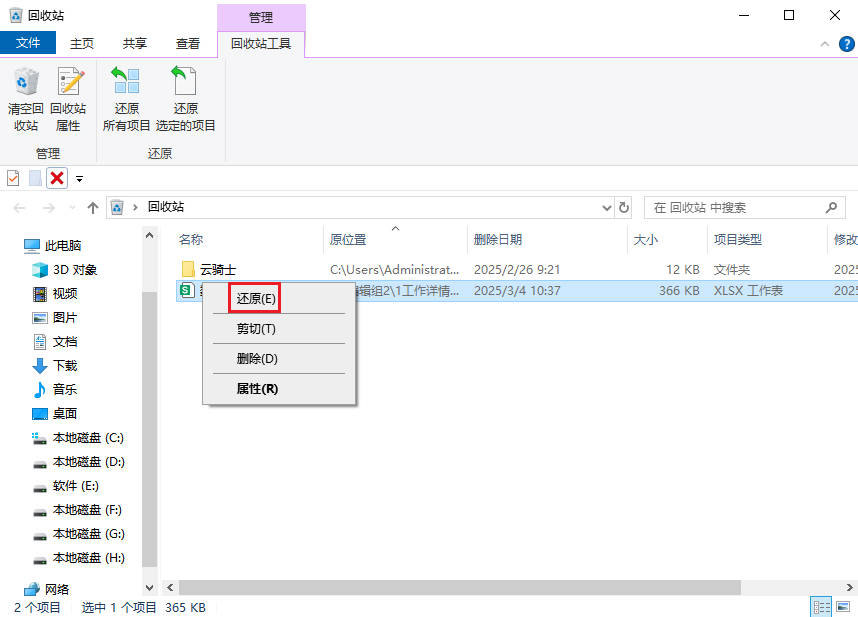Switch to details view in status bar

(821, 607)
